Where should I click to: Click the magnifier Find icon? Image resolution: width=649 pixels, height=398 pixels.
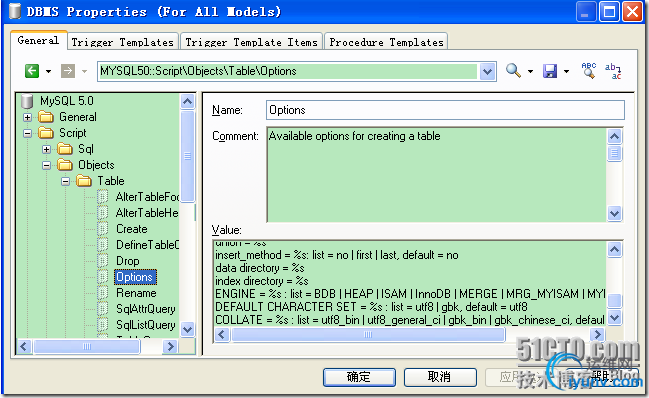pos(513,71)
